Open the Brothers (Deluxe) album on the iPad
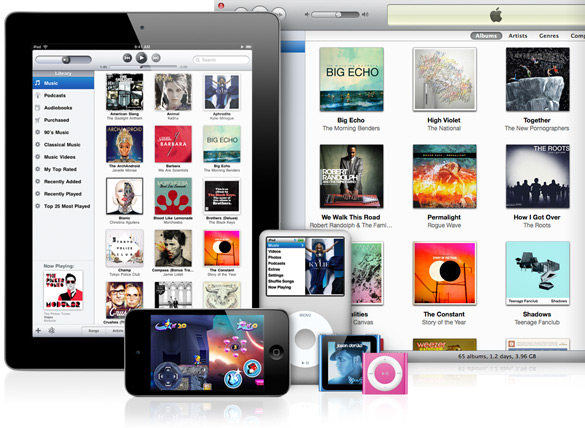 [x=222, y=196]
